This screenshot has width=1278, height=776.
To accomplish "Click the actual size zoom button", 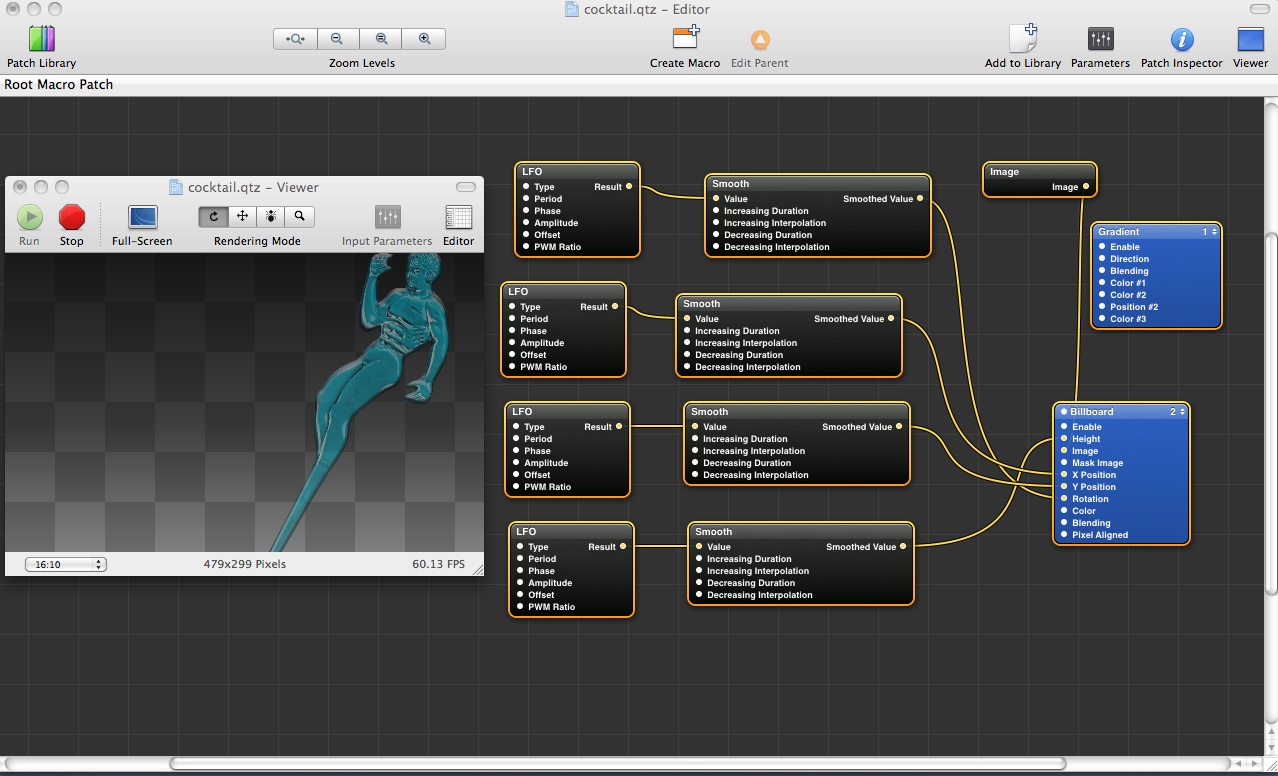I will pyautogui.click(x=381, y=39).
